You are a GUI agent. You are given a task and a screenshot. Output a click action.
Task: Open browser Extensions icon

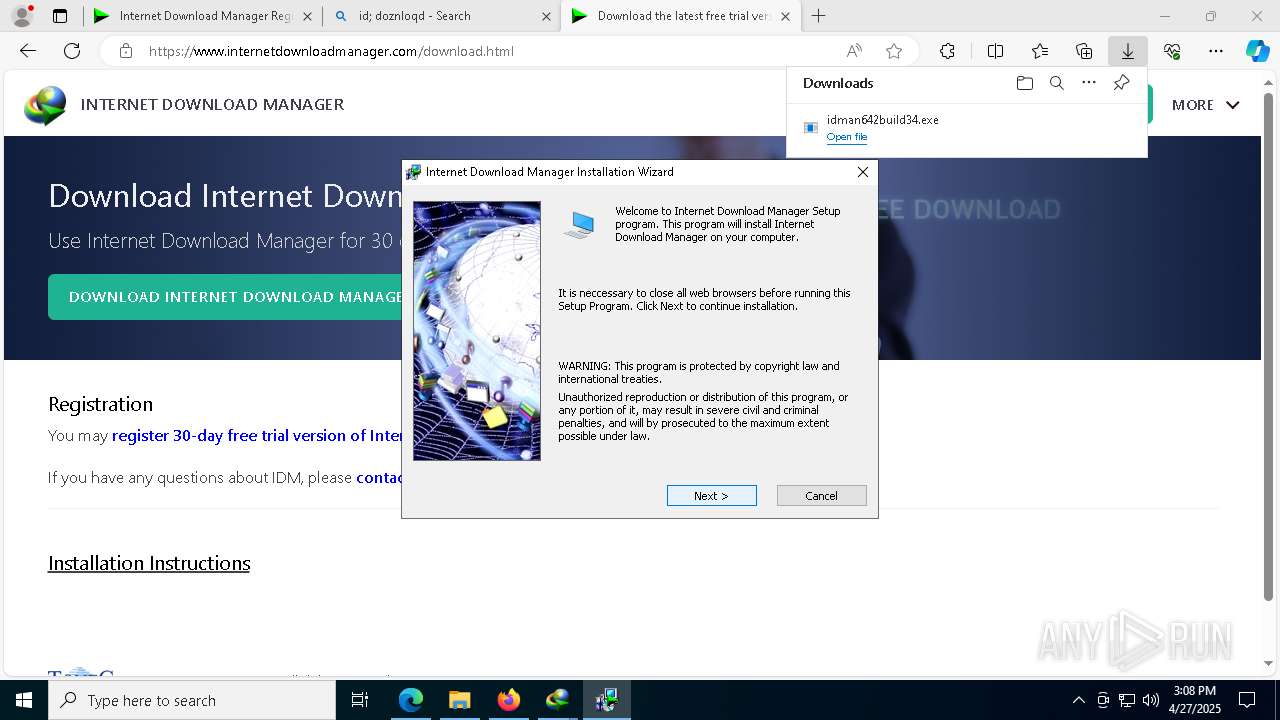click(947, 51)
